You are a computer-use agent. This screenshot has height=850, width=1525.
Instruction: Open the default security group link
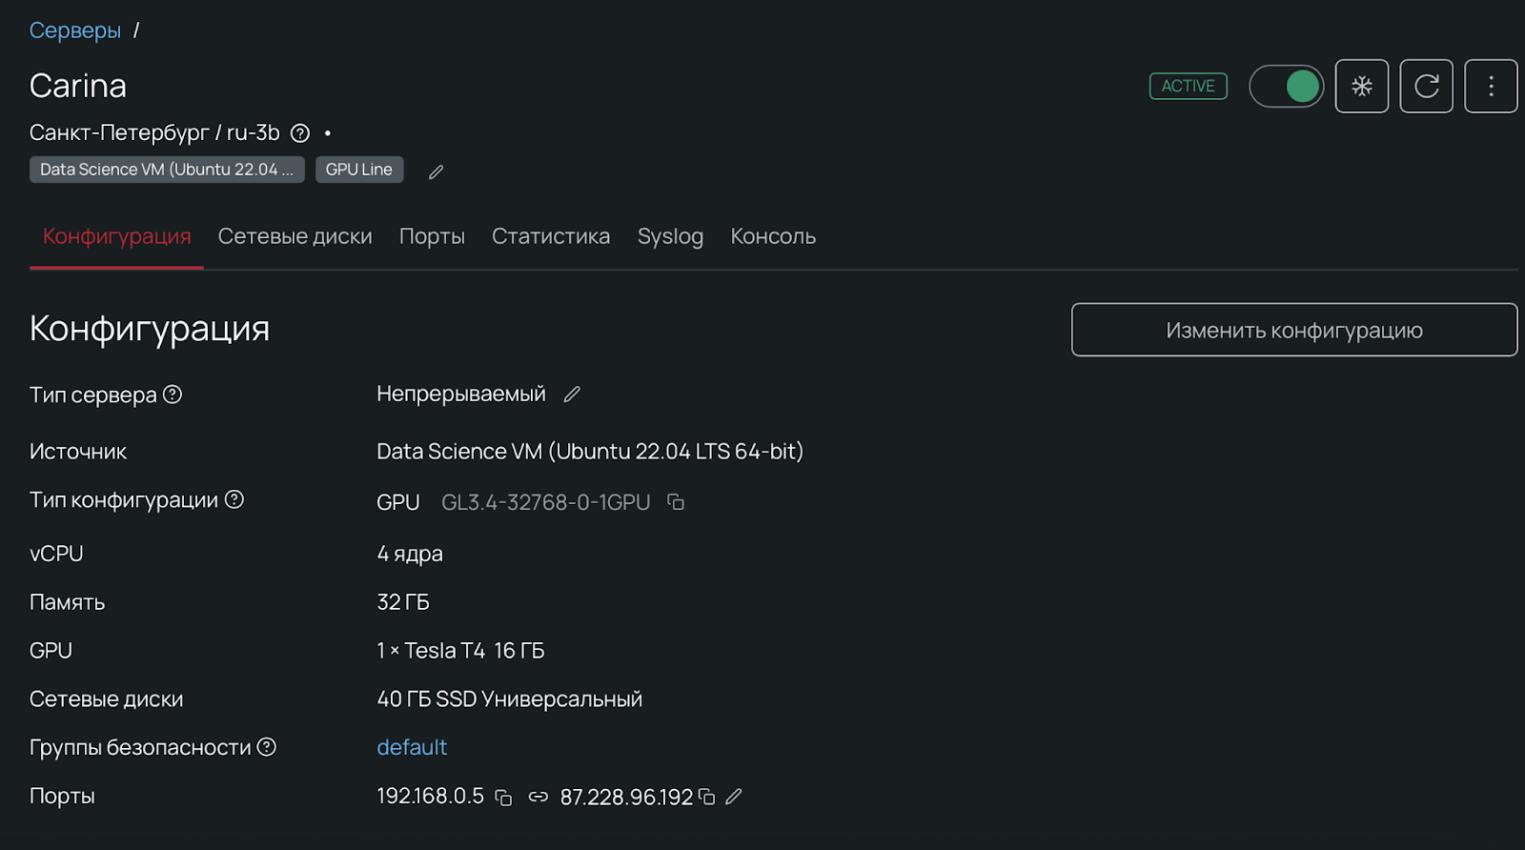(x=411, y=747)
